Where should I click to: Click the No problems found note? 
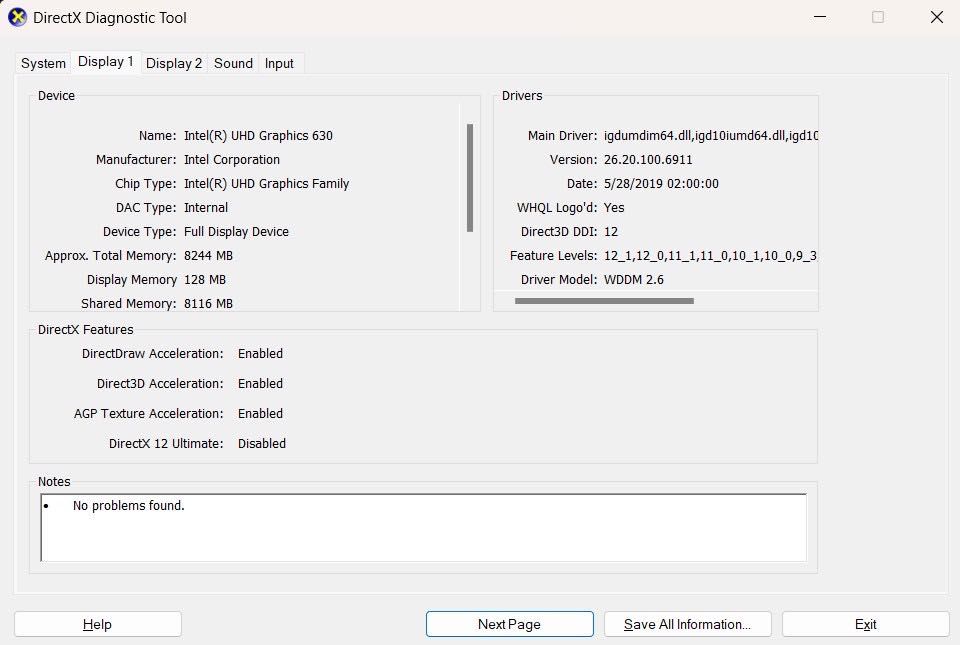pos(129,505)
